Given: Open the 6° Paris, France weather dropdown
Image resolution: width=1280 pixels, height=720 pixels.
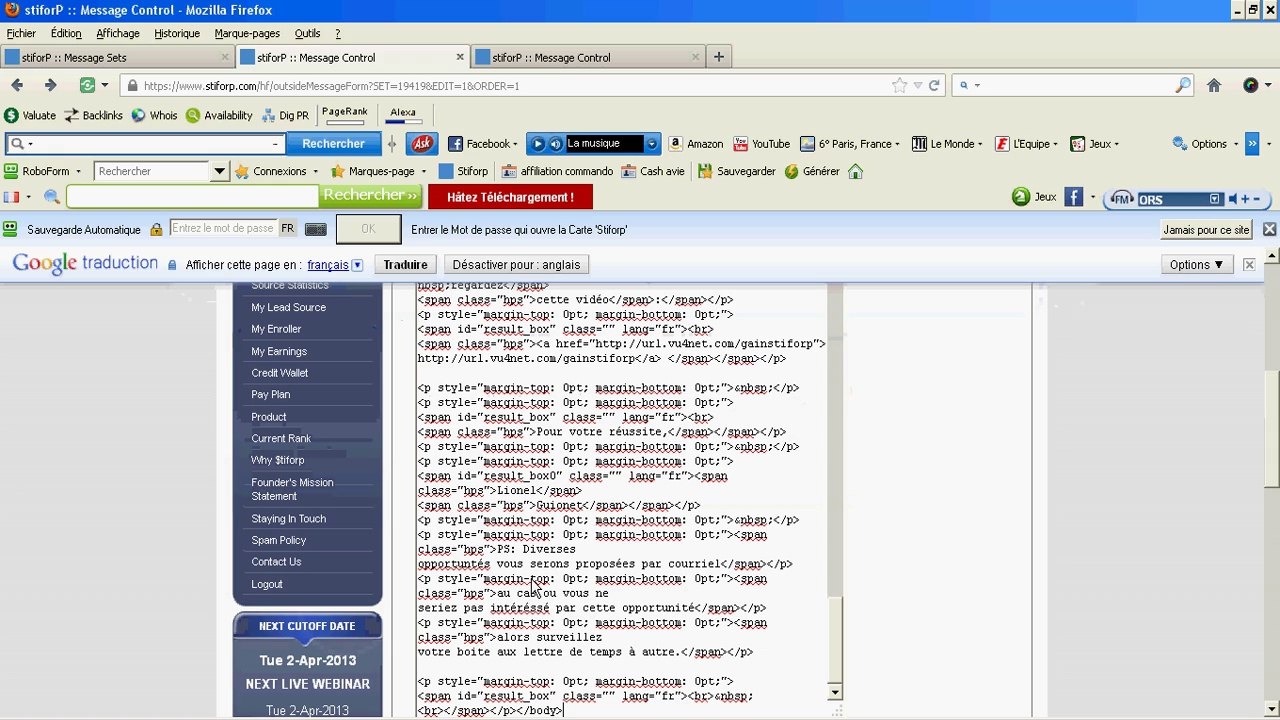Looking at the screenshot, I should click(x=898, y=144).
